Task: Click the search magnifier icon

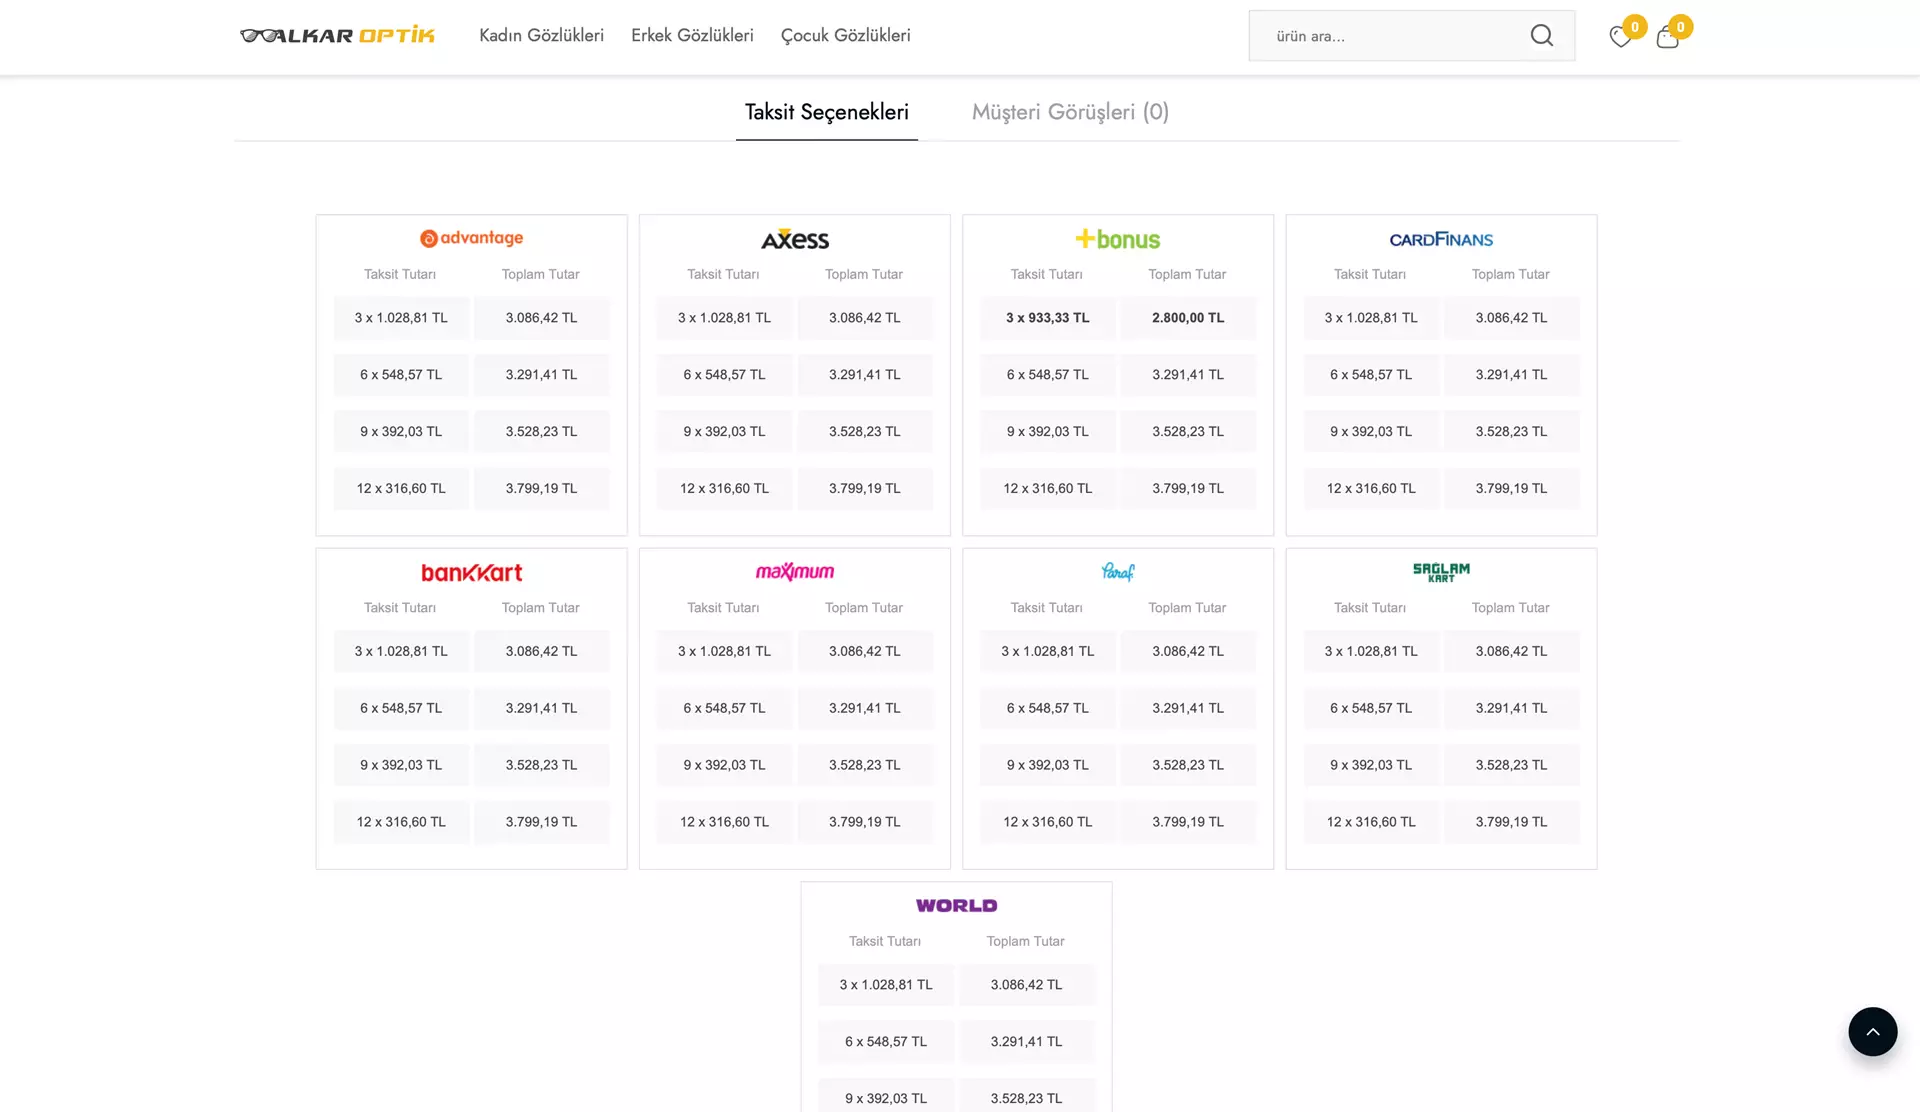Action: point(1542,36)
